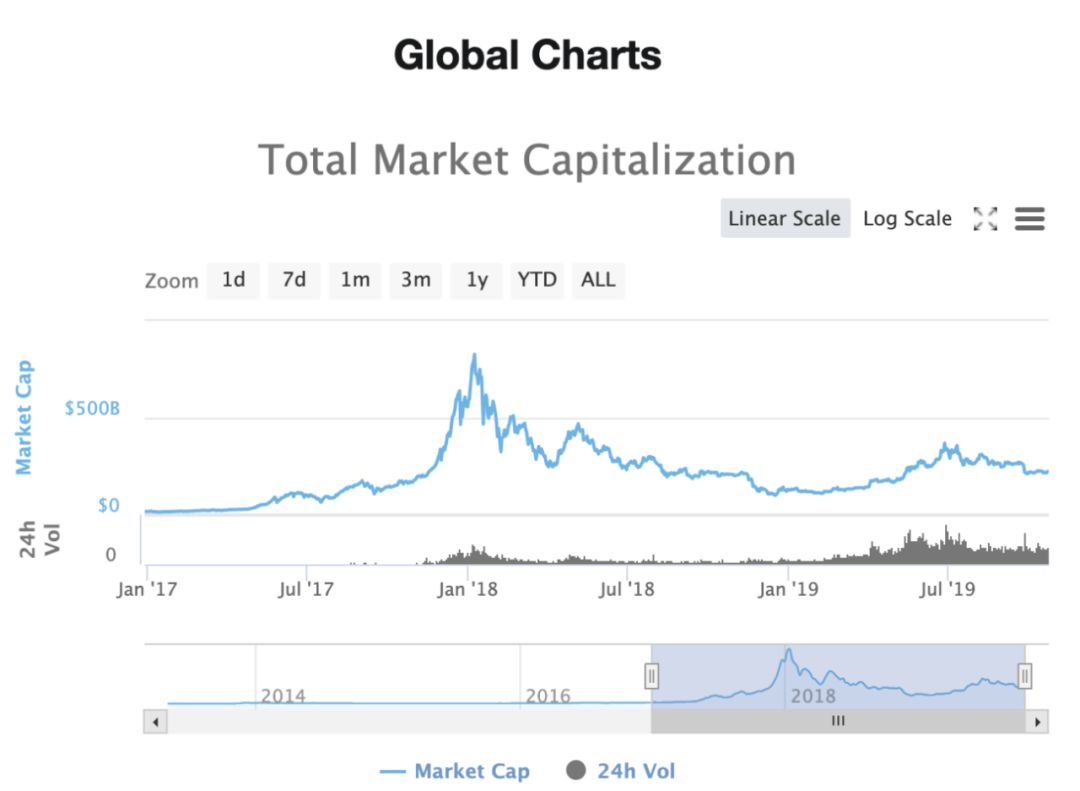This screenshot has width=1080, height=791.
Task: Switch chart to Linear Scale
Action: point(784,218)
